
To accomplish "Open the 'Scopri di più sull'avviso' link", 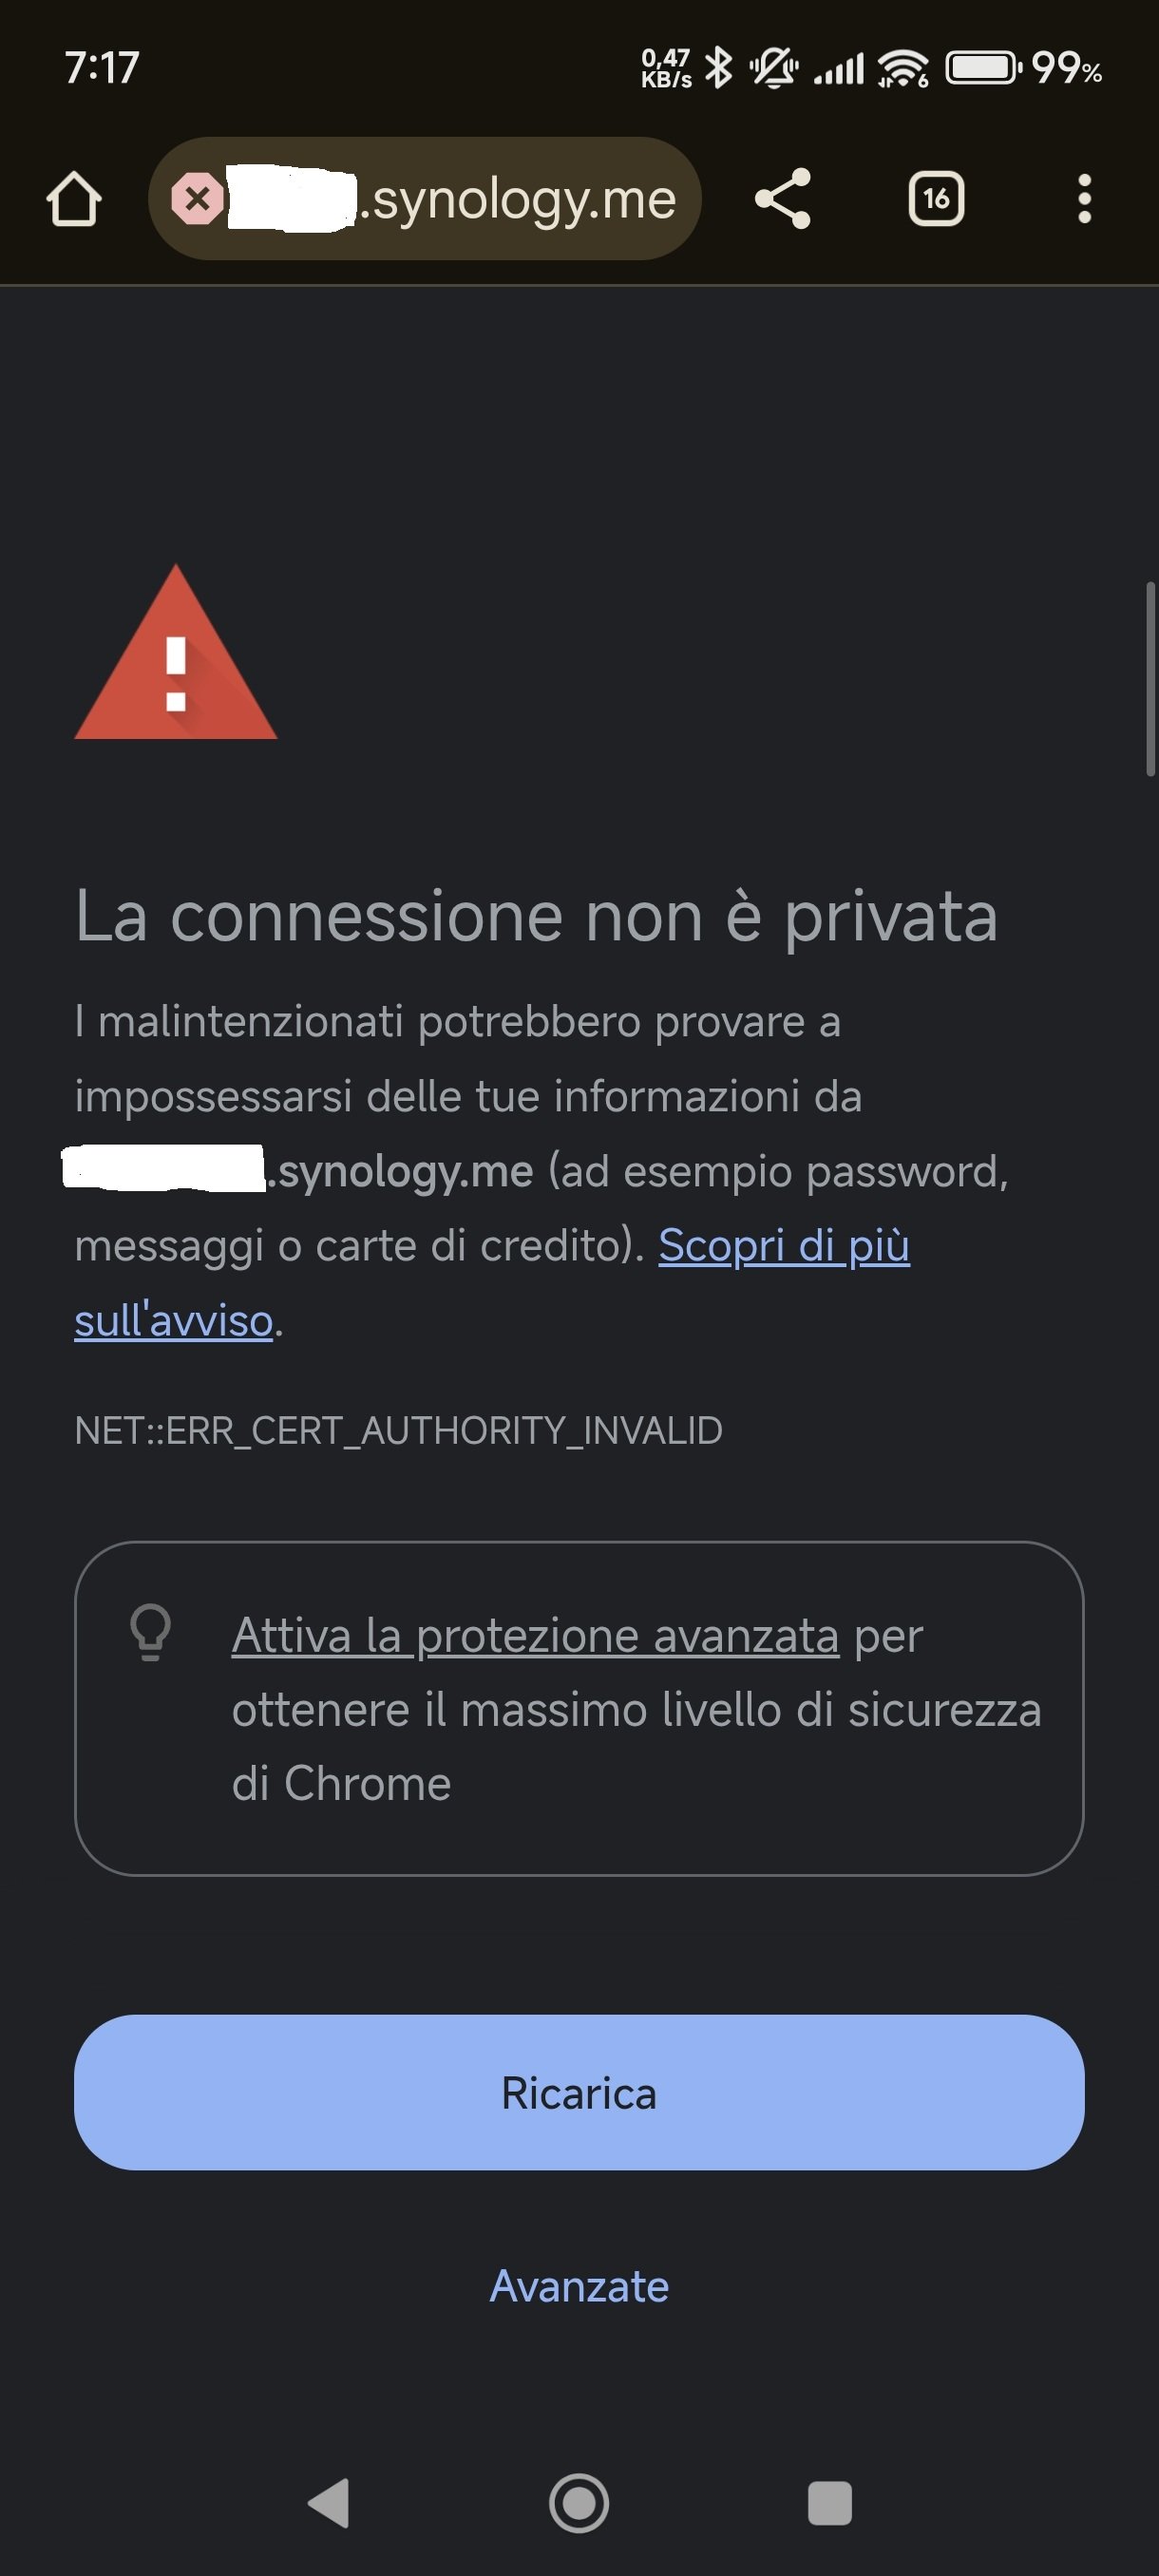I will click(783, 1246).
